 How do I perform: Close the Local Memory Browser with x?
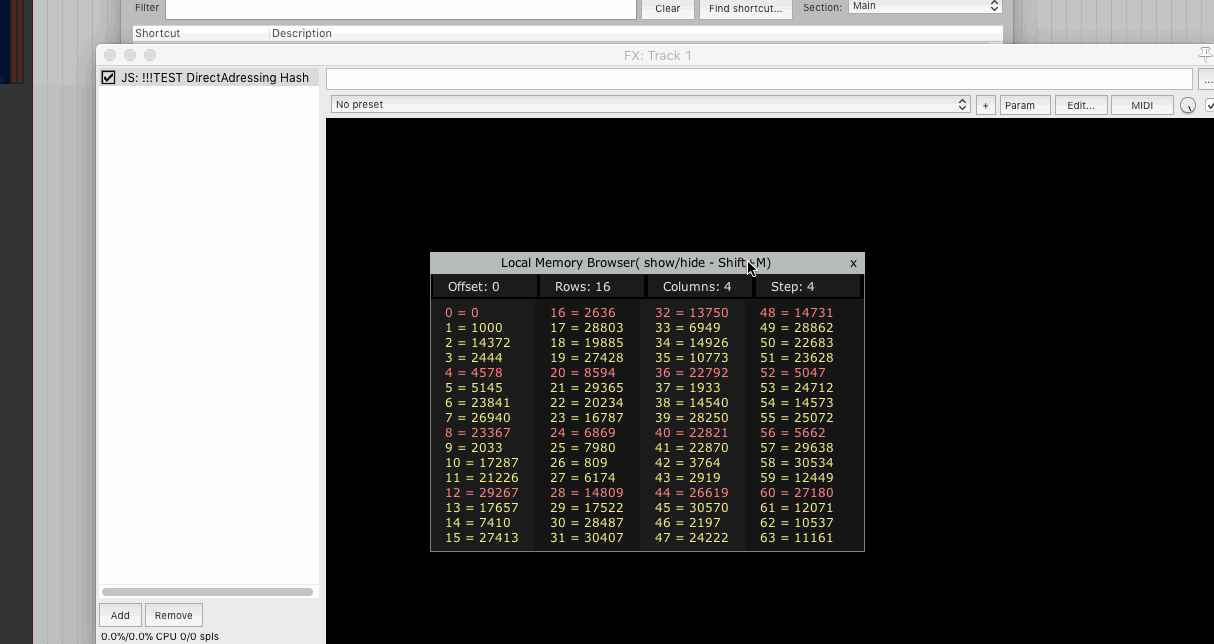853,263
